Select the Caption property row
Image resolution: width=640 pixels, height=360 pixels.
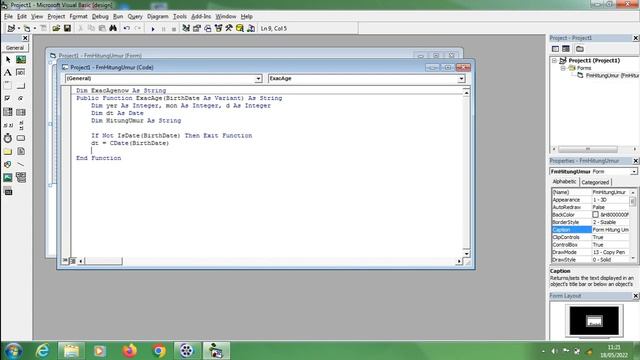(591, 230)
